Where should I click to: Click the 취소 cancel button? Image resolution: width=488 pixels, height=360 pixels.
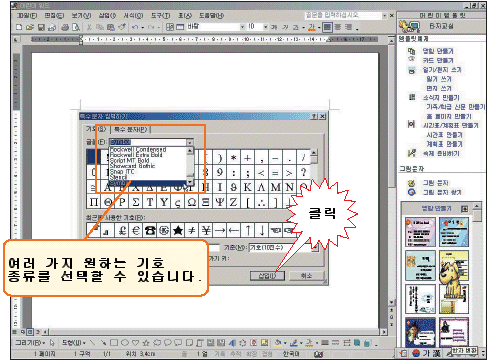(306, 276)
